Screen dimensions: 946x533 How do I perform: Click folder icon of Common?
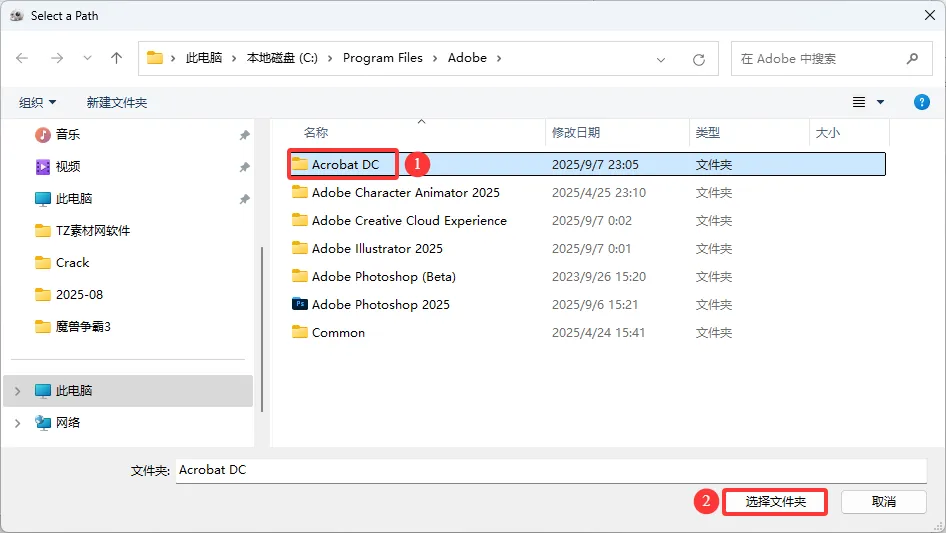pos(300,332)
